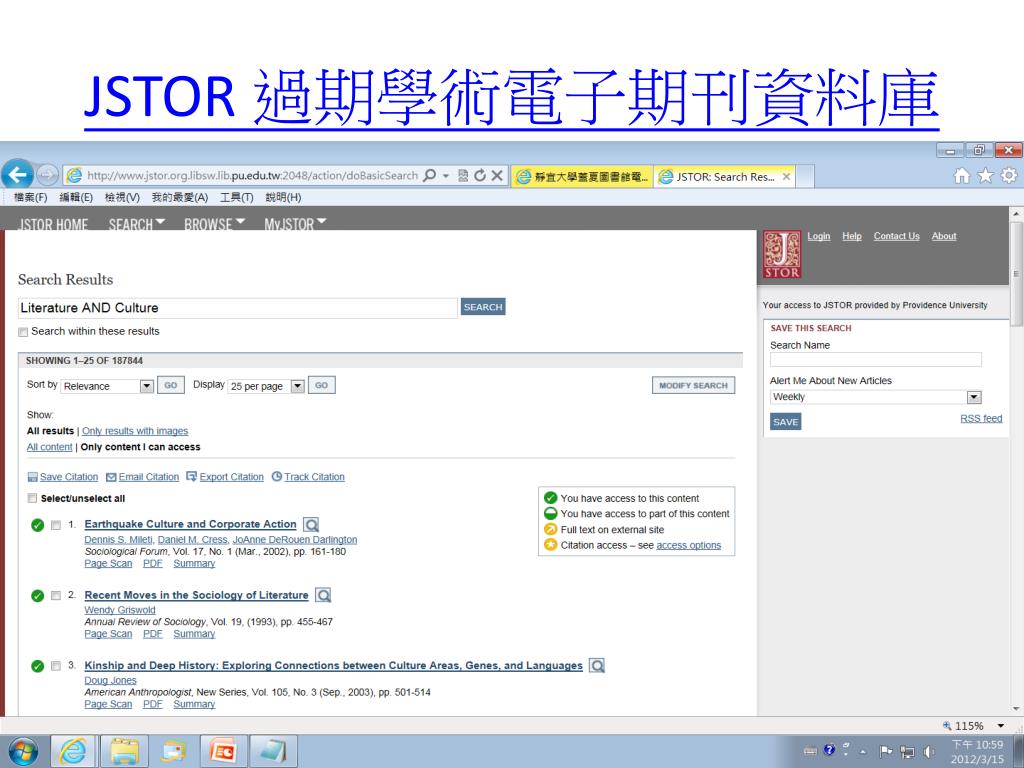This screenshot has width=1024, height=768.
Task: Click the Action Center flag icon in tray
Action: (x=886, y=752)
